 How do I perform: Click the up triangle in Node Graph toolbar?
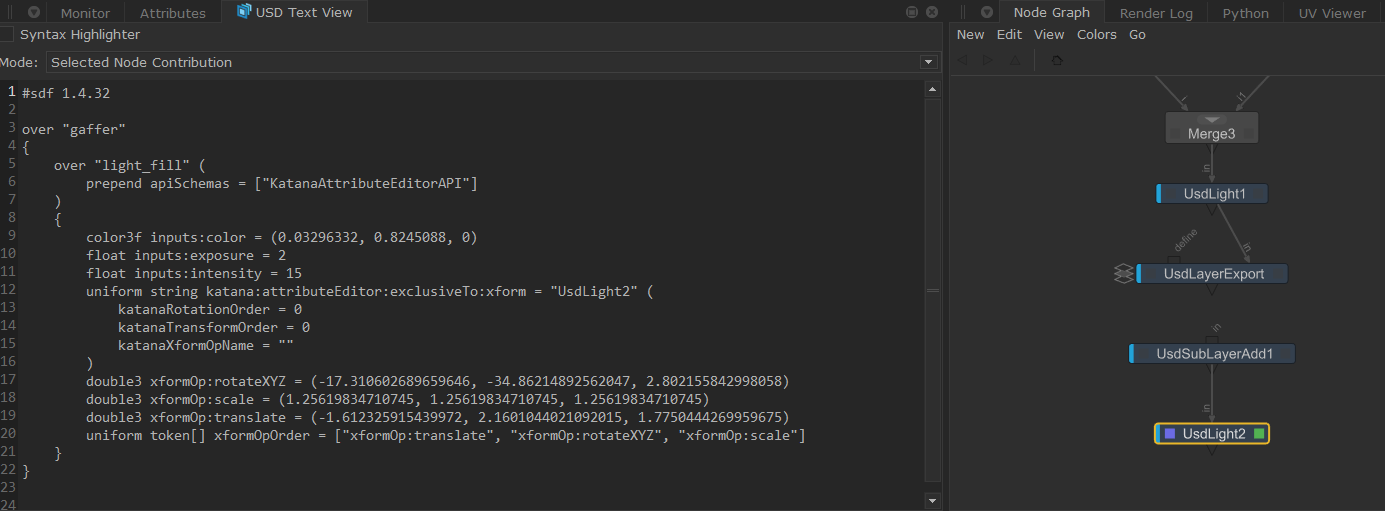(1015, 61)
